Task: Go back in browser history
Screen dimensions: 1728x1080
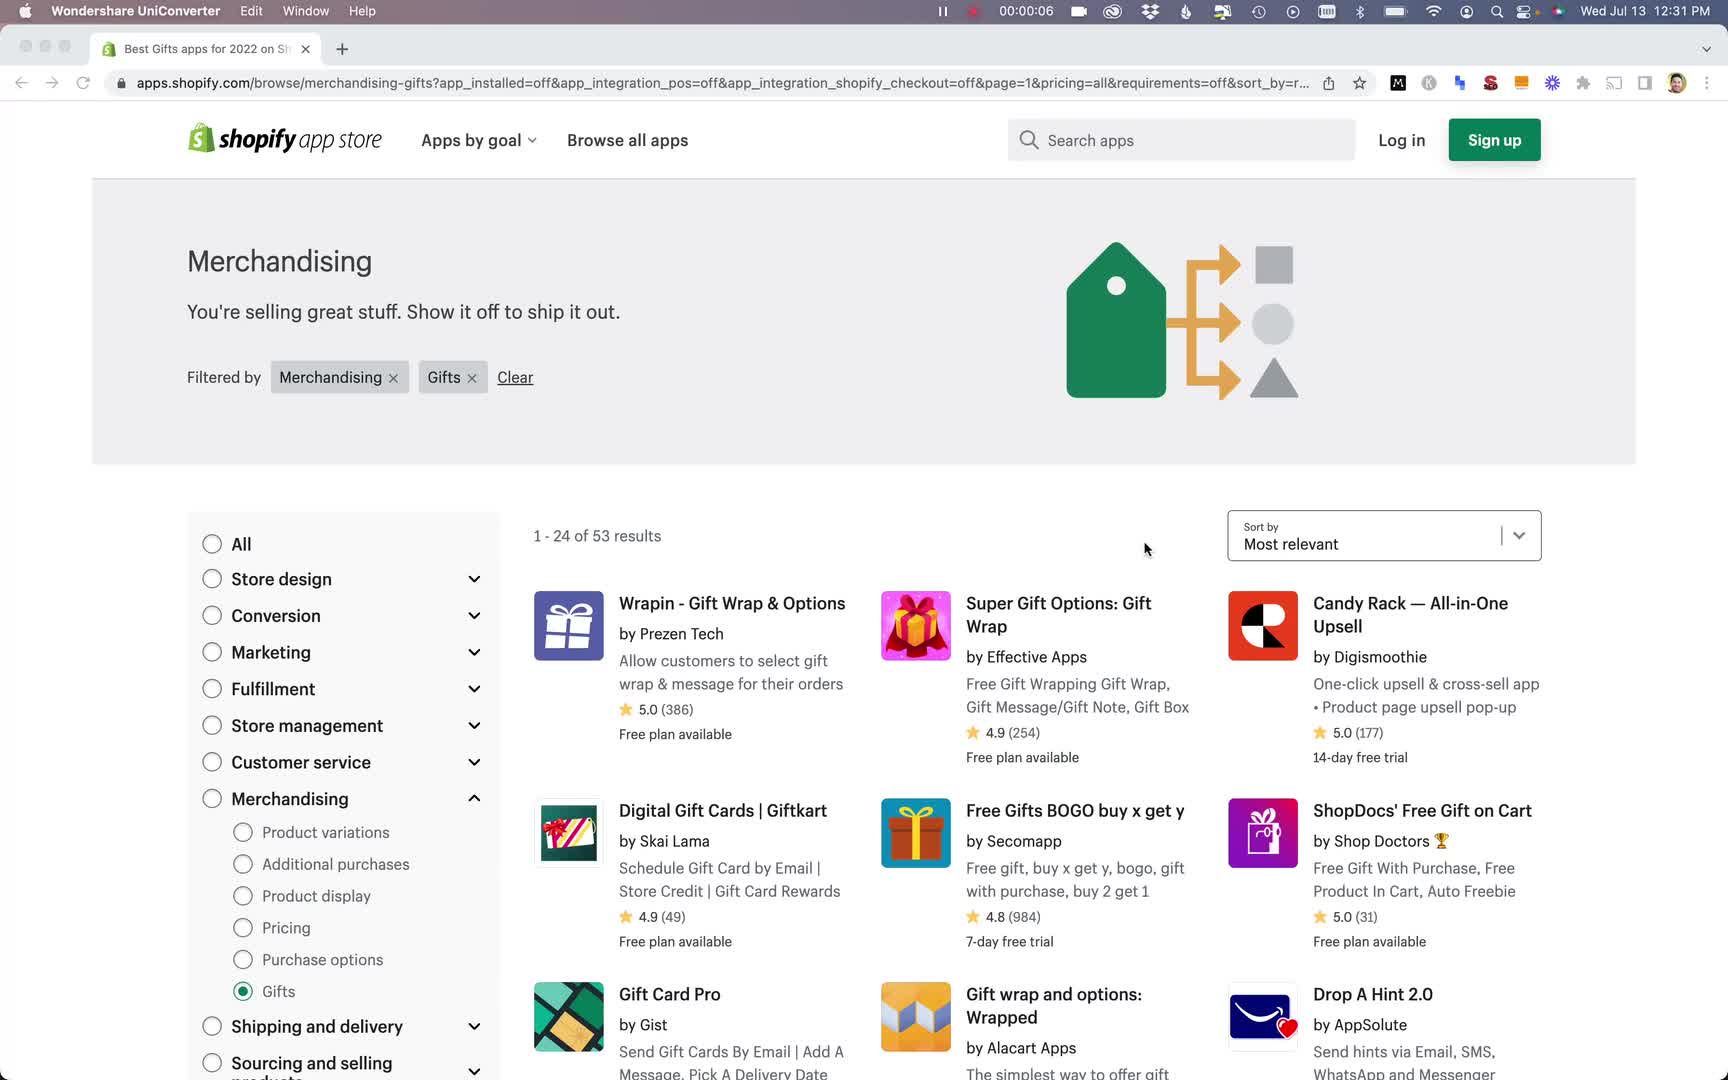Action: (x=21, y=83)
